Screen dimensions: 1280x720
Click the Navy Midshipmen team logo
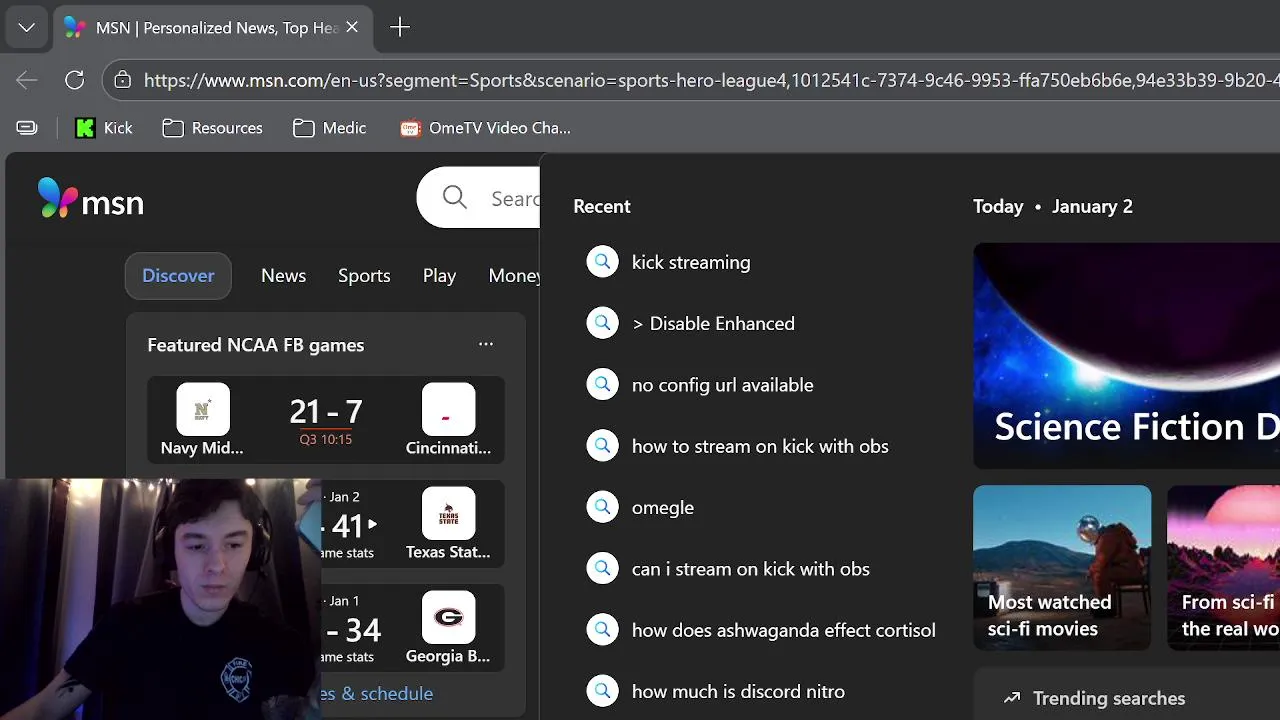coord(203,410)
